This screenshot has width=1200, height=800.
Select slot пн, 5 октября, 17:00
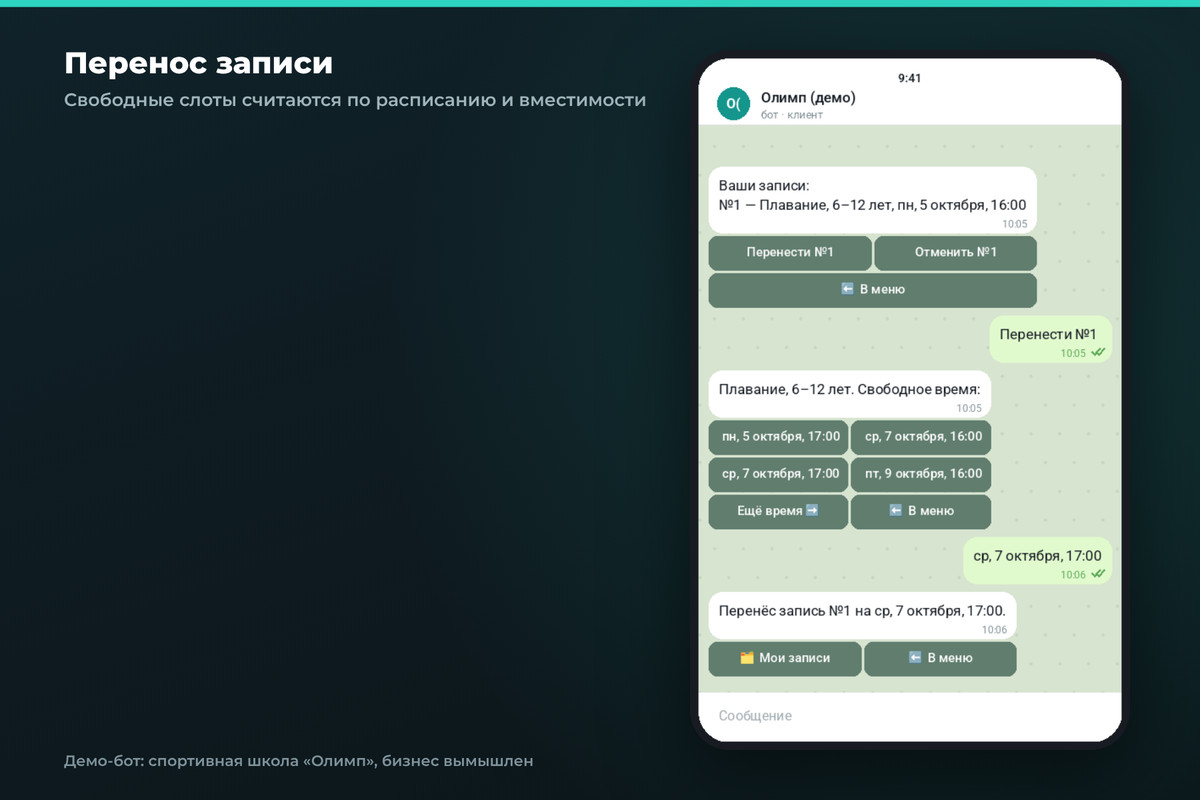pos(779,437)
